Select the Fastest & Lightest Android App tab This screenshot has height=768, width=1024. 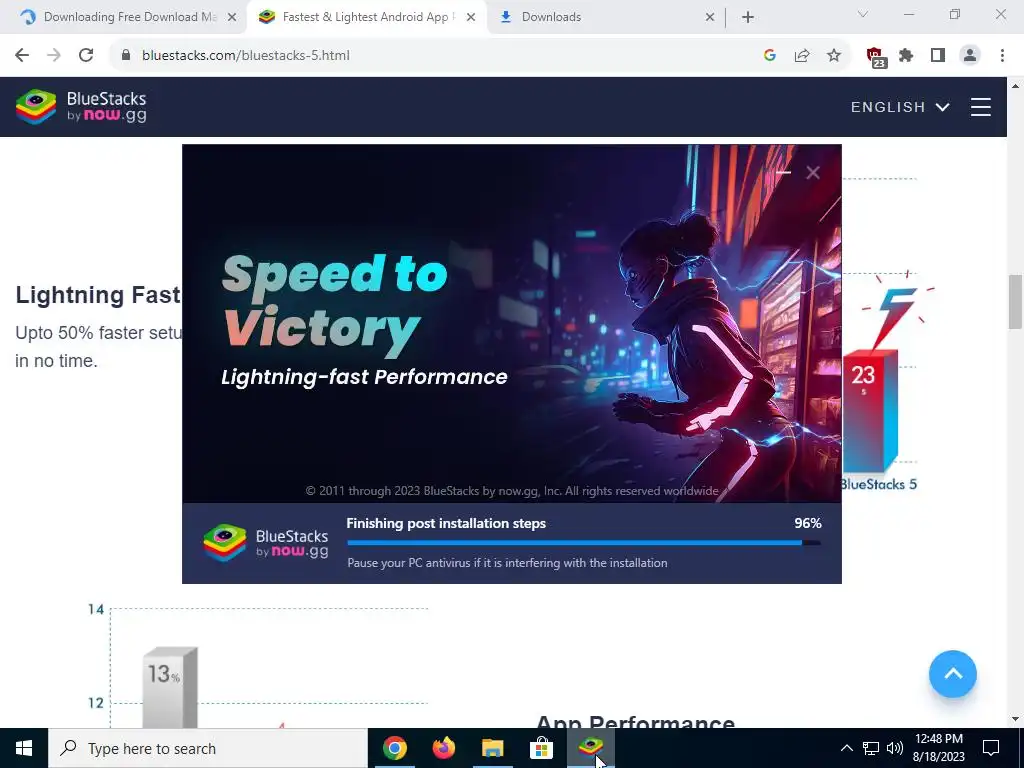click(368, 17)
